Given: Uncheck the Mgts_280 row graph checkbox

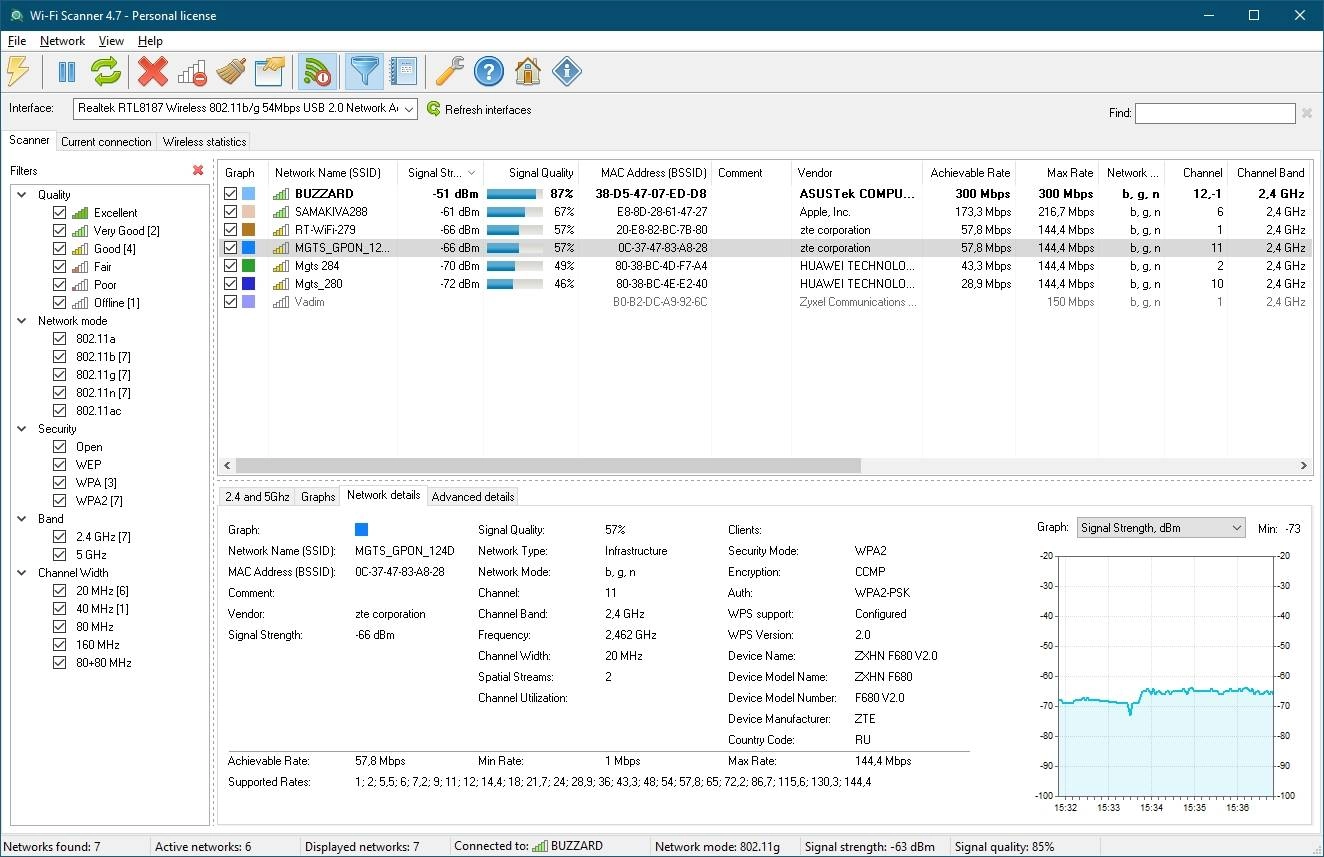Looking at the screenshot, I should (x=231, y=284).
